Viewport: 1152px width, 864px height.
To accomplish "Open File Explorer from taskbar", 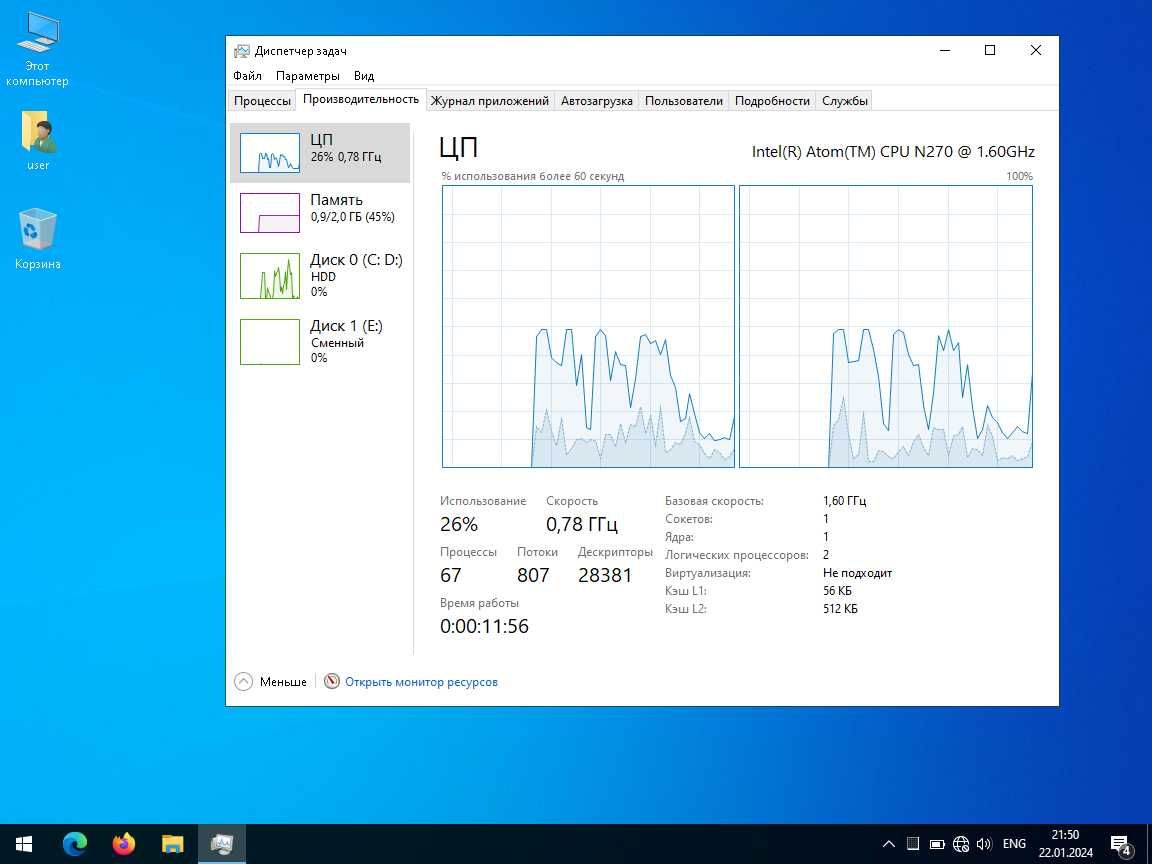I will (173, 844).
